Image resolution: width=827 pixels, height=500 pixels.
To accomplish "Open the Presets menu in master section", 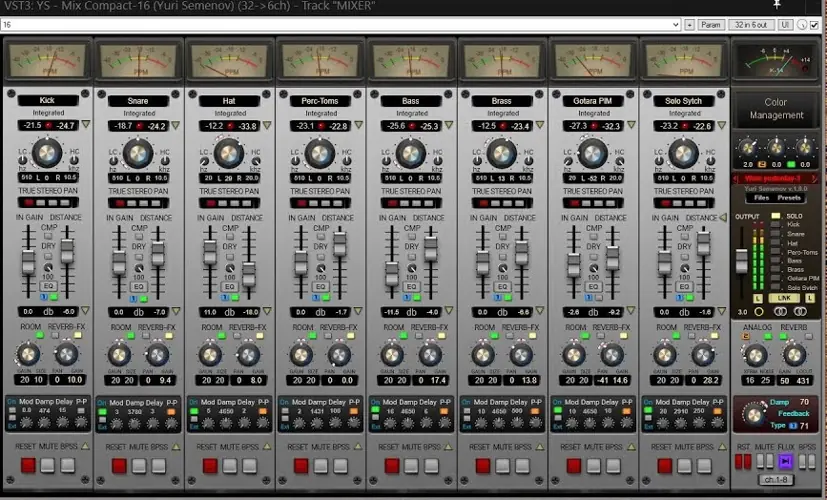I will (x=790, y=198).
